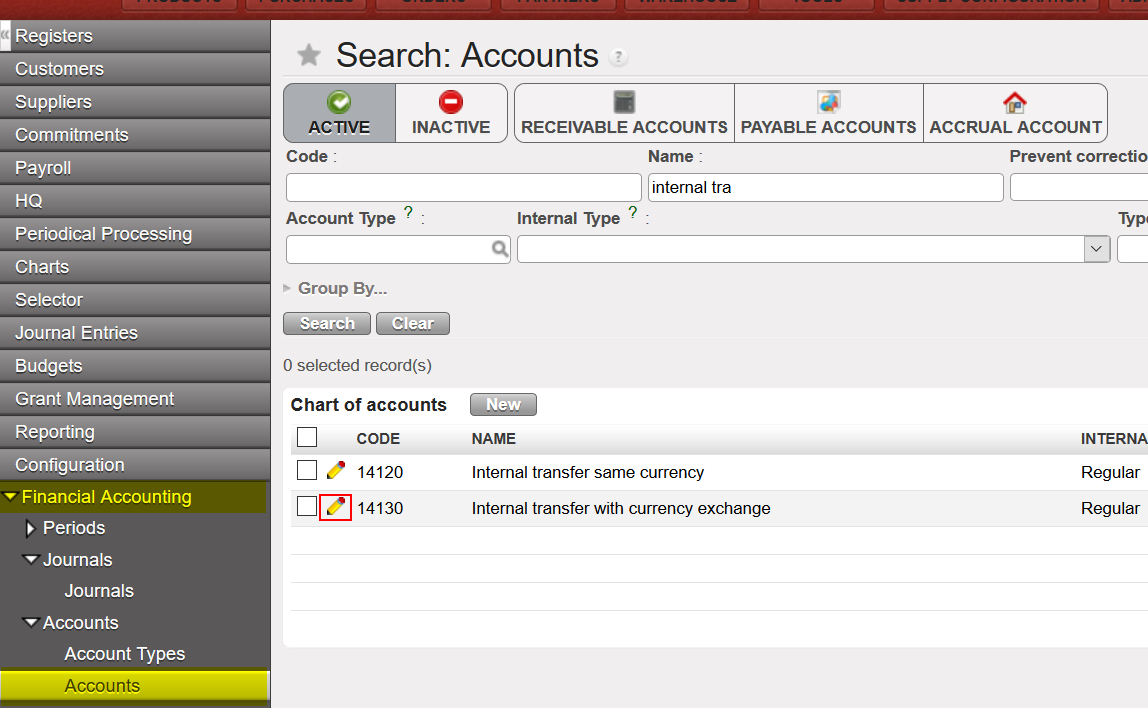Filter by Accrual Account
The height and width of the screenshot is (708, 1148).
(x=1015, y=113)
